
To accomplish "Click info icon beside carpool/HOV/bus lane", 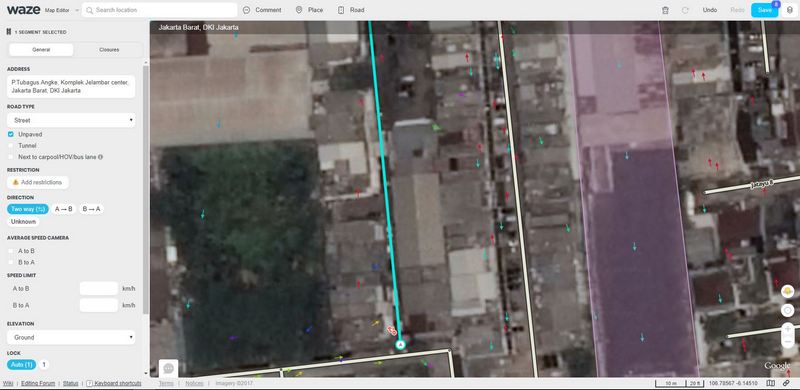I will click(101, 157).
